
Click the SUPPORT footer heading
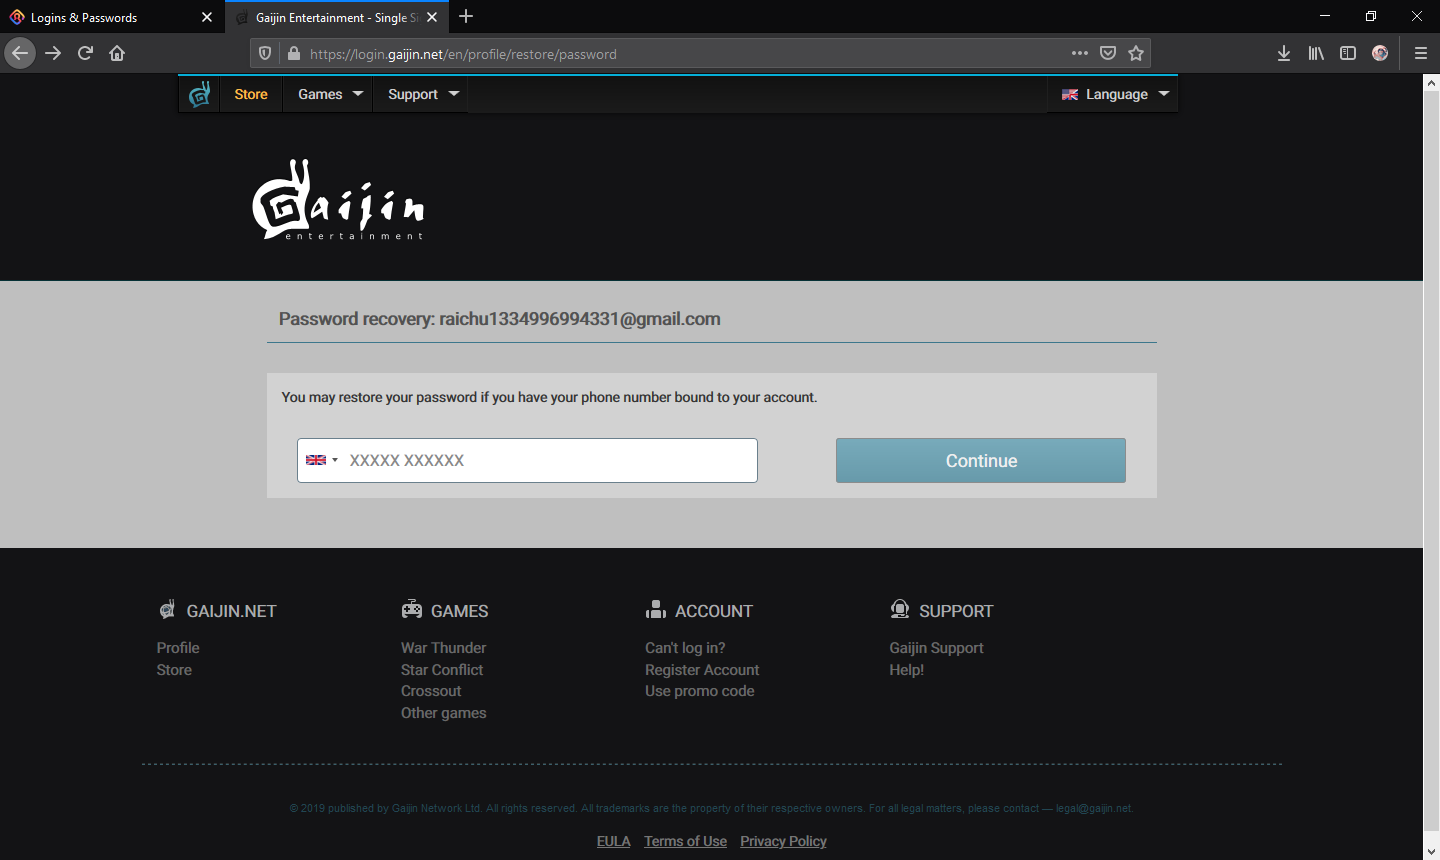click(956, 611)
